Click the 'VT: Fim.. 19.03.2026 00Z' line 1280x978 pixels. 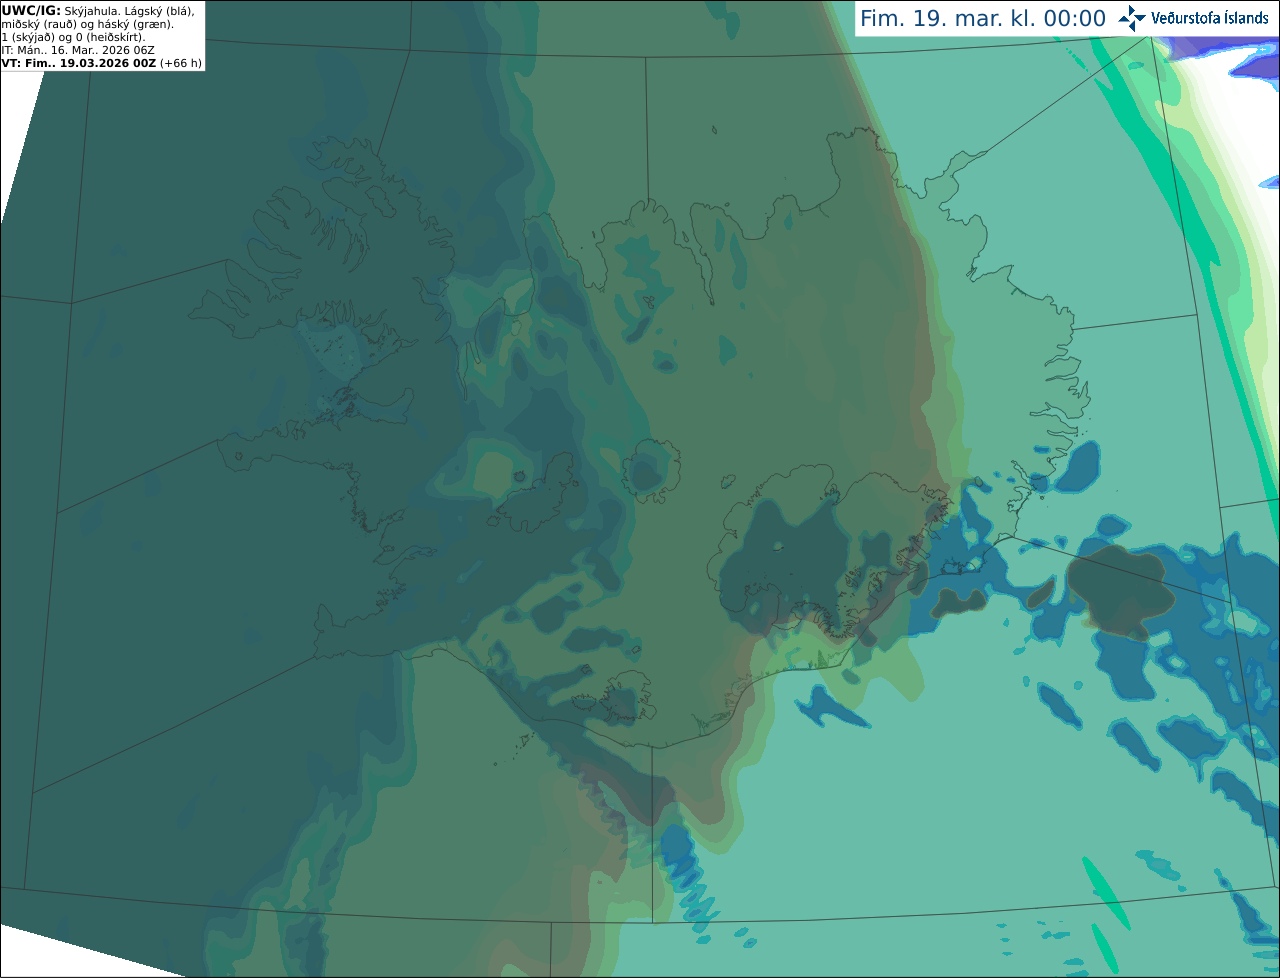point(79,63)
